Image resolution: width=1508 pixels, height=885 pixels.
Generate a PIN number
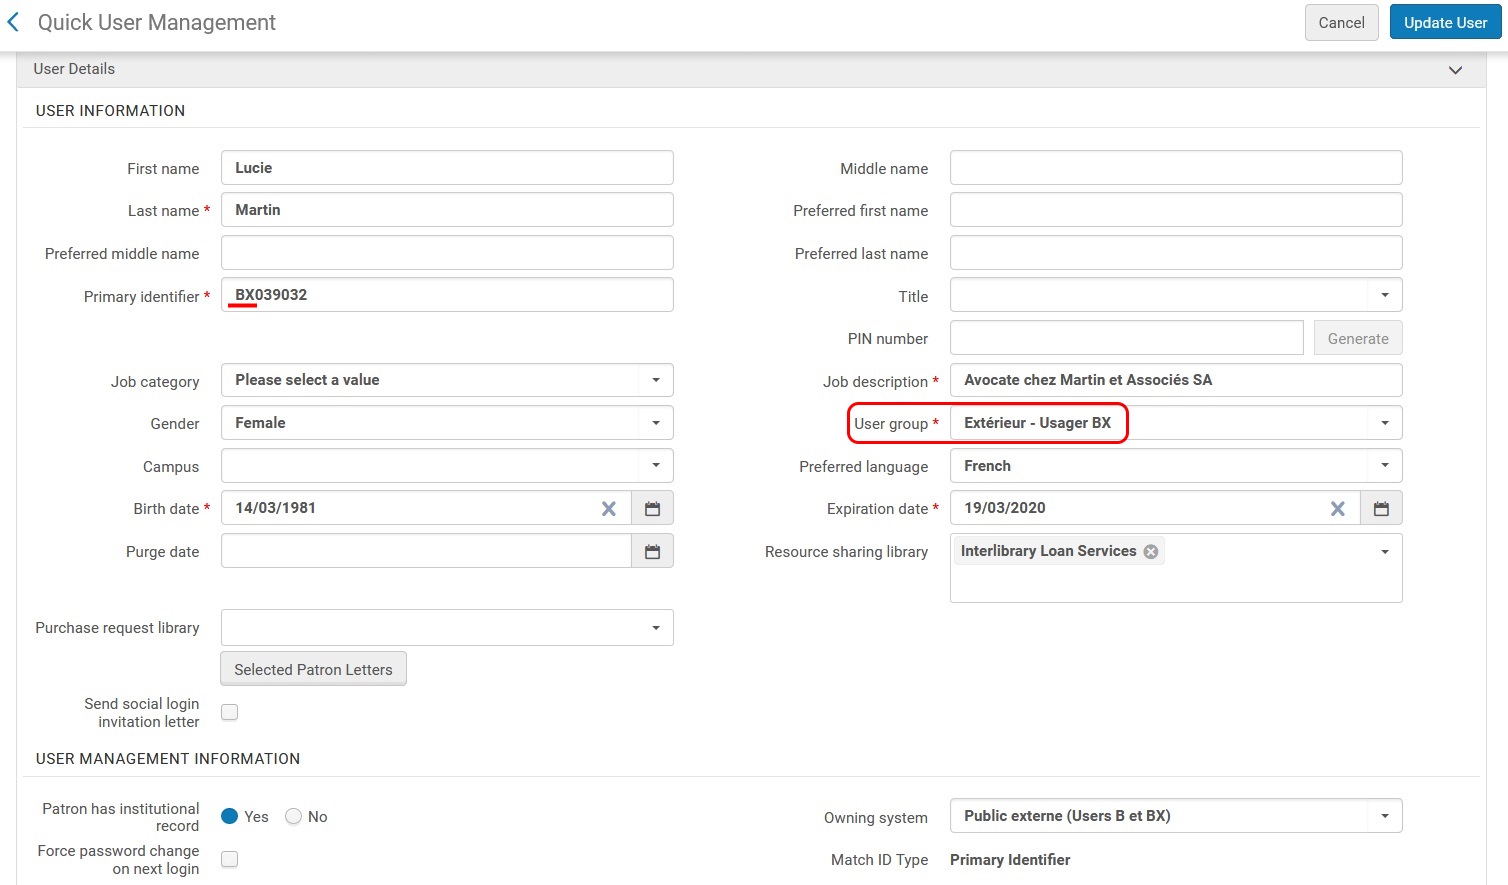(1357, 338)
